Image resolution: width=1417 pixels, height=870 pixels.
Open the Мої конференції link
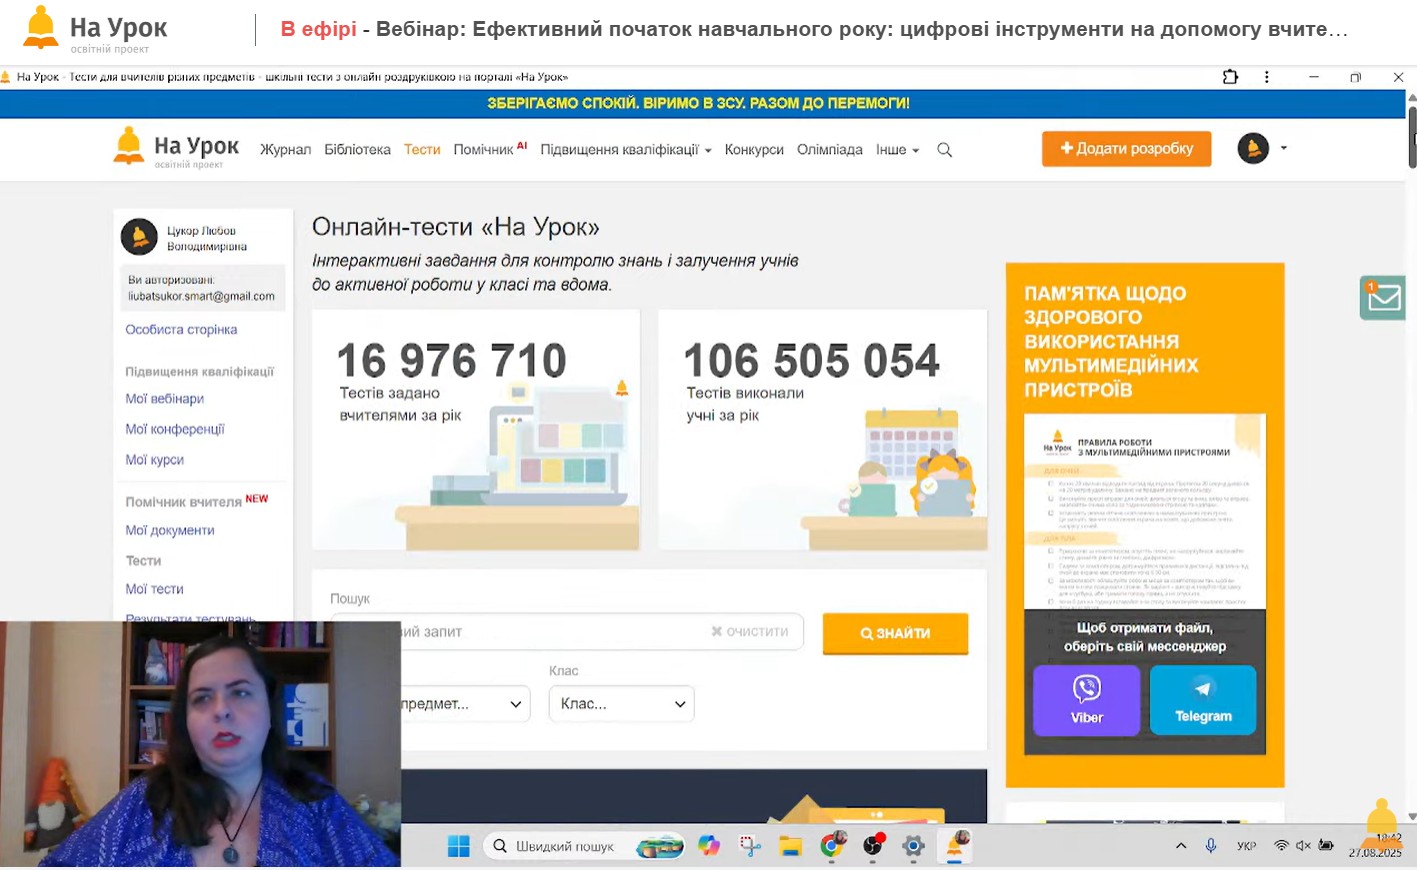click(x=175, y=429)
